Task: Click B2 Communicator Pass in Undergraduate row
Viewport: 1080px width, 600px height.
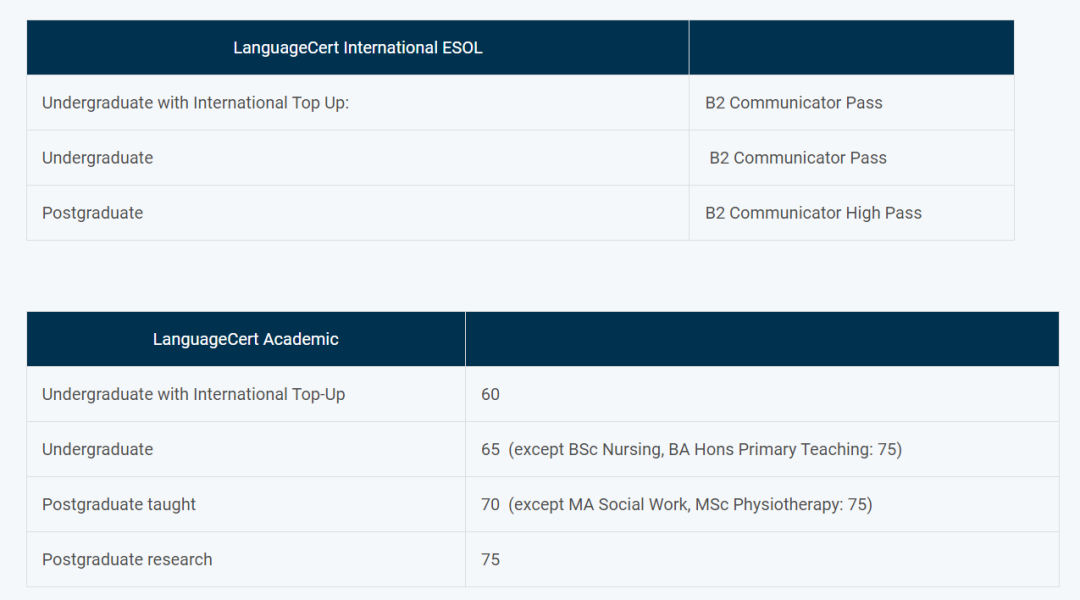Action: tap(798, 158)
